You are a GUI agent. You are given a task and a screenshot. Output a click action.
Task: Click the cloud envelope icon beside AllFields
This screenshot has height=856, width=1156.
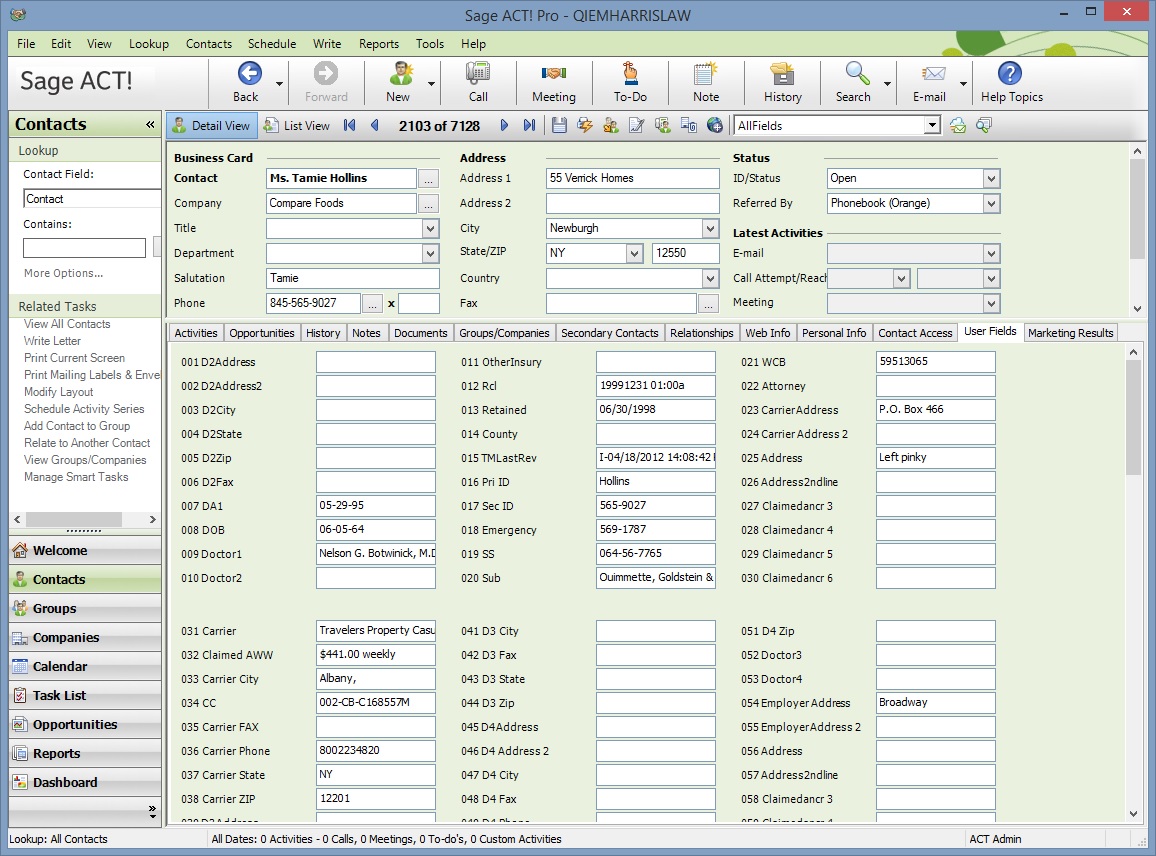tap(958, 125)
